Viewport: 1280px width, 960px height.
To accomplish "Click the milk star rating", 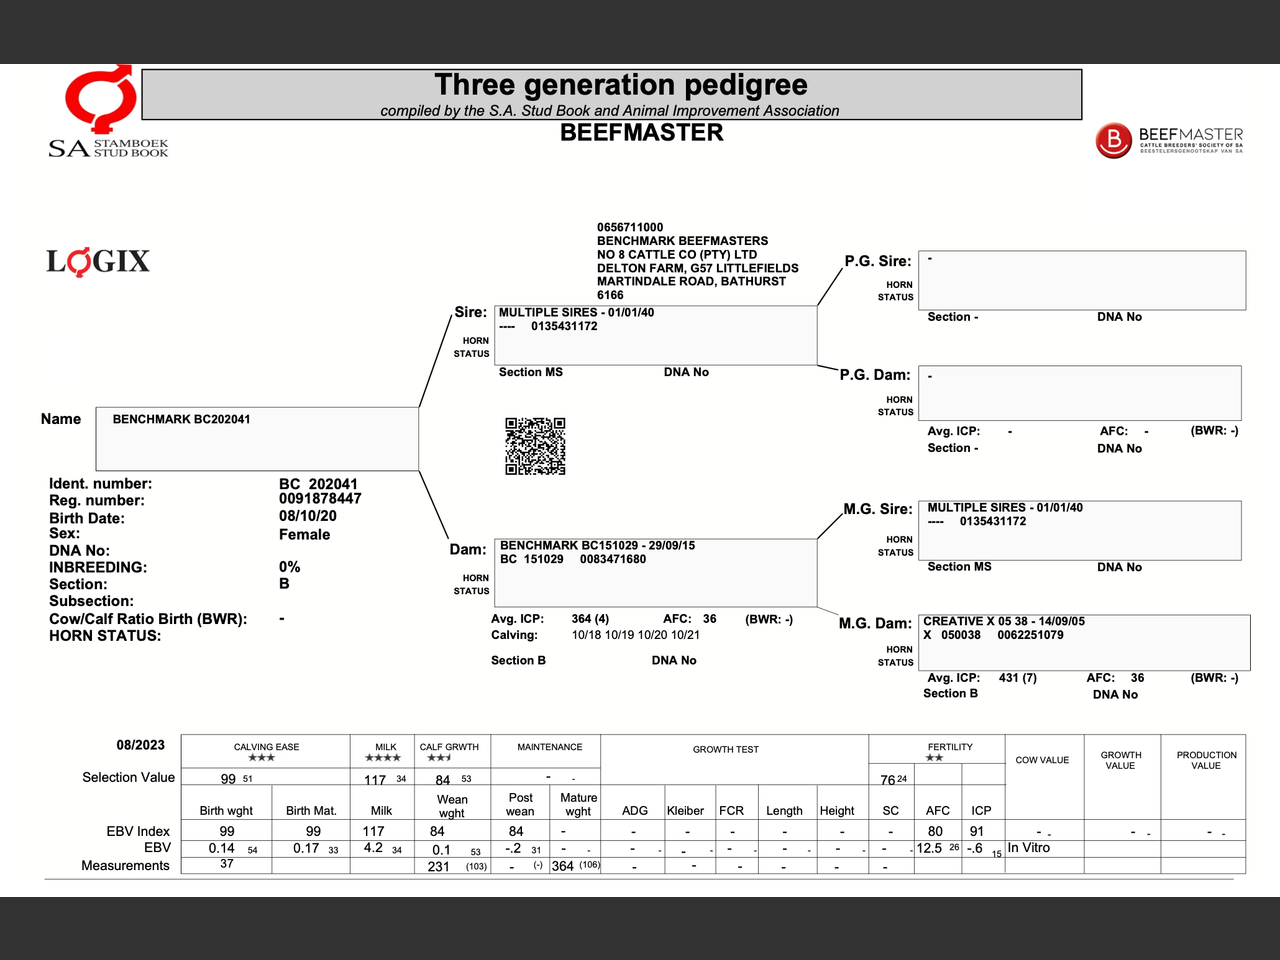I will point(382,758).
